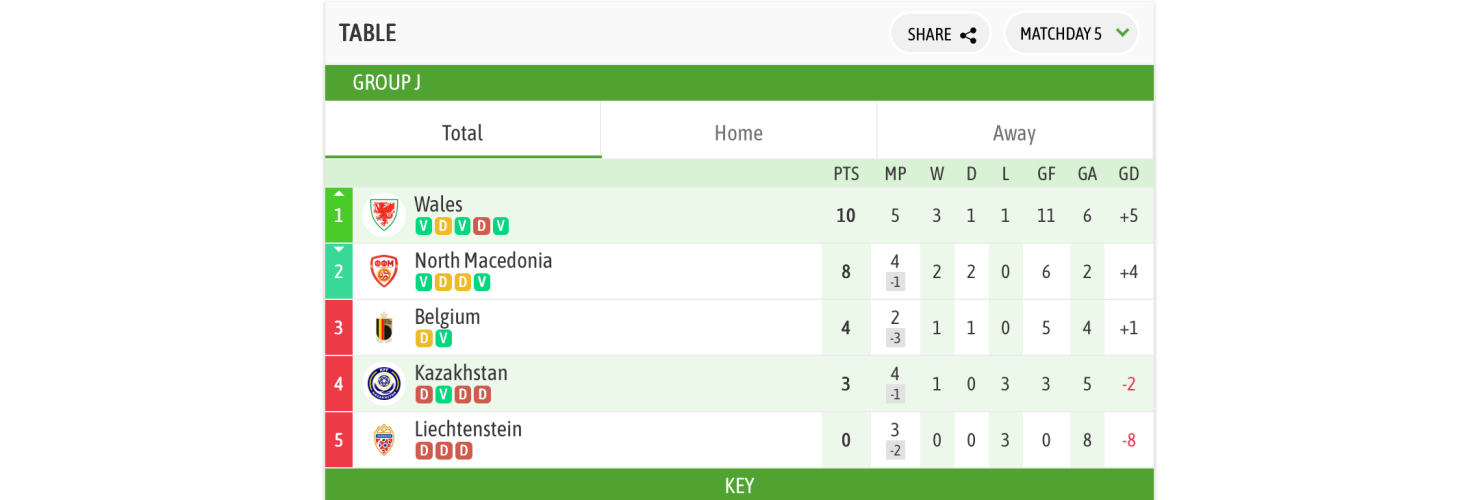
Task: Click the PTS column header
Action: [846, 174]
